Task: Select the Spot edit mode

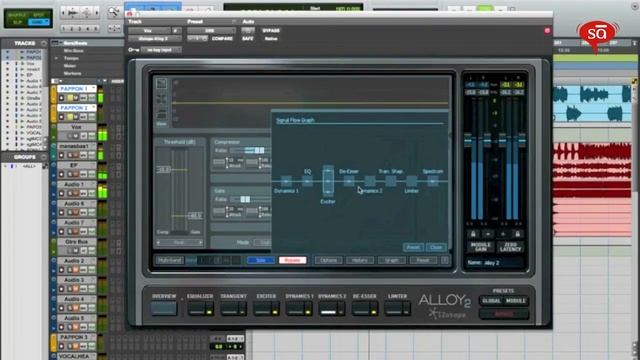Action: click(38, 14)
